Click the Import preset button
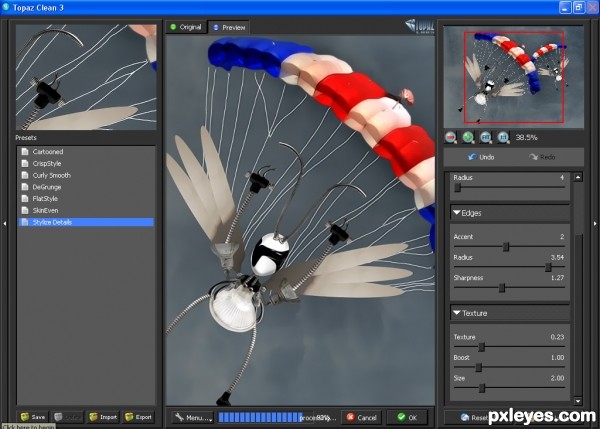600x429 pixels. pos(103,417)
